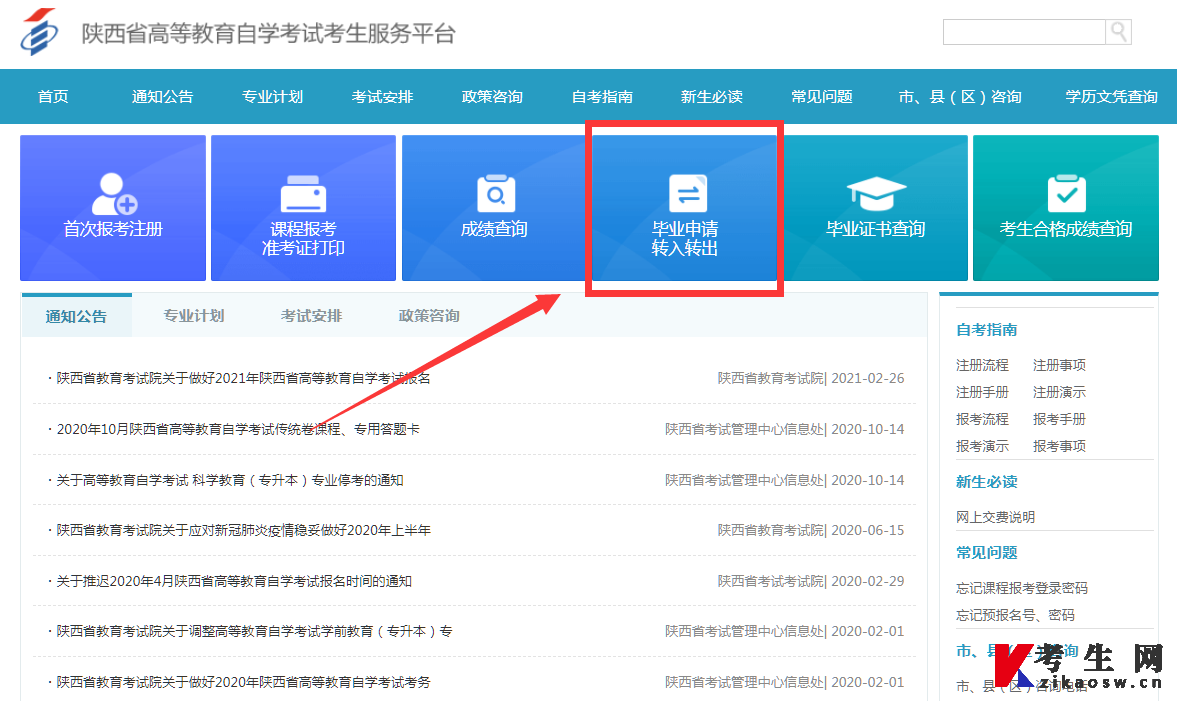Select the 通知公告 tab in the news panel
Screen dimensions: 1177x701
pos(76,317)
